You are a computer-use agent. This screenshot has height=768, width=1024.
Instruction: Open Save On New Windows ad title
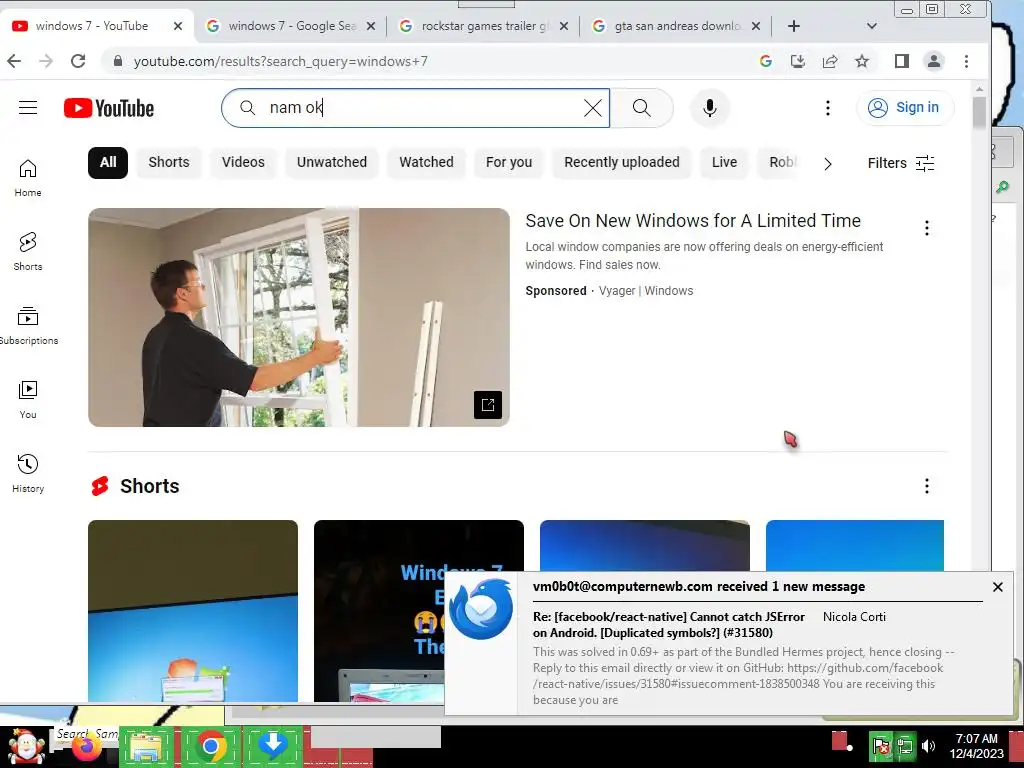[693, 221]
